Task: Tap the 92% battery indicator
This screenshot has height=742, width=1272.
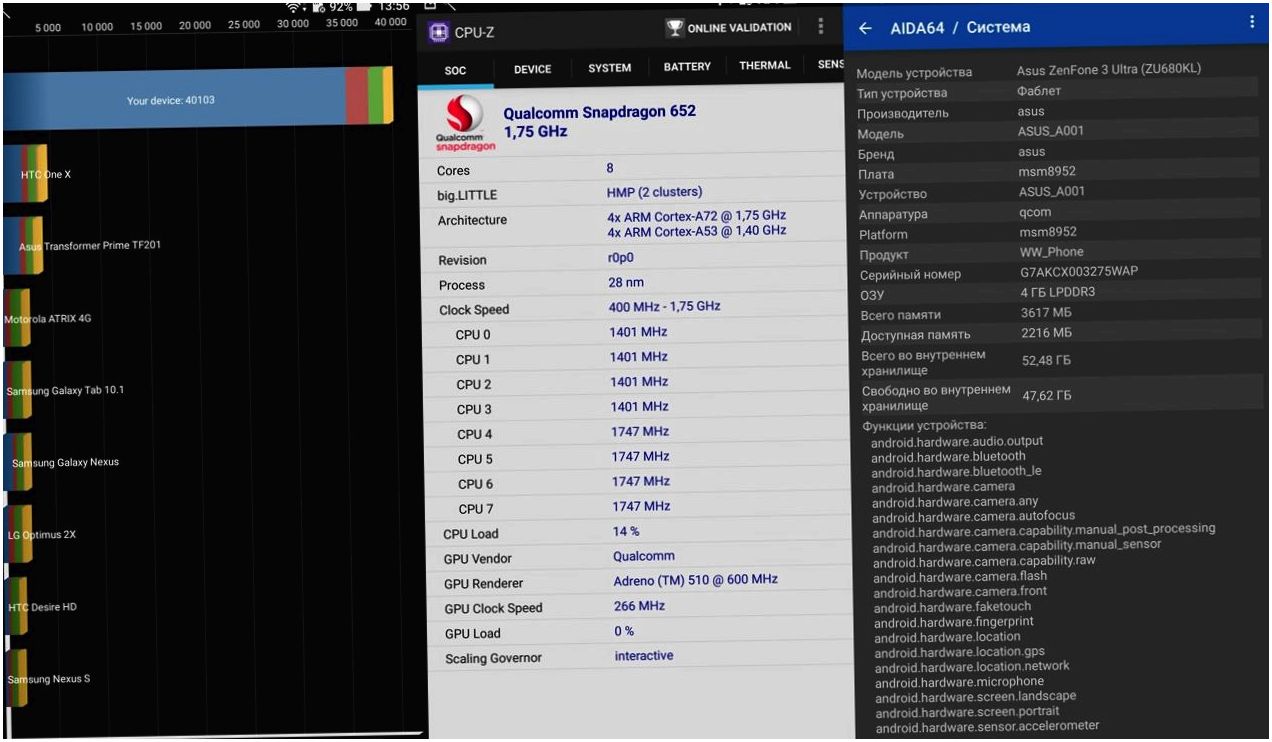Action: point(342,6)
